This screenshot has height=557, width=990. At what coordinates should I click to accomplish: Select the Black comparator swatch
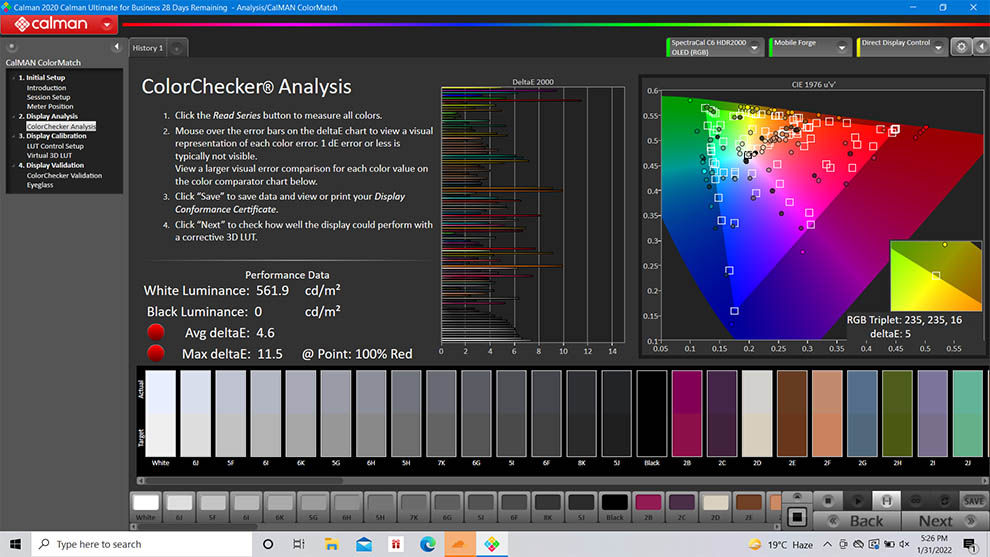652,413
